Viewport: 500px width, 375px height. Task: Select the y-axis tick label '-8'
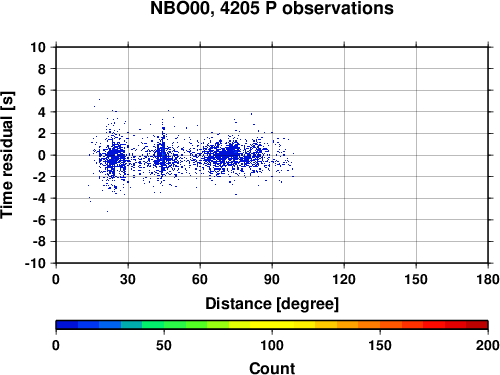coord(39,242)
